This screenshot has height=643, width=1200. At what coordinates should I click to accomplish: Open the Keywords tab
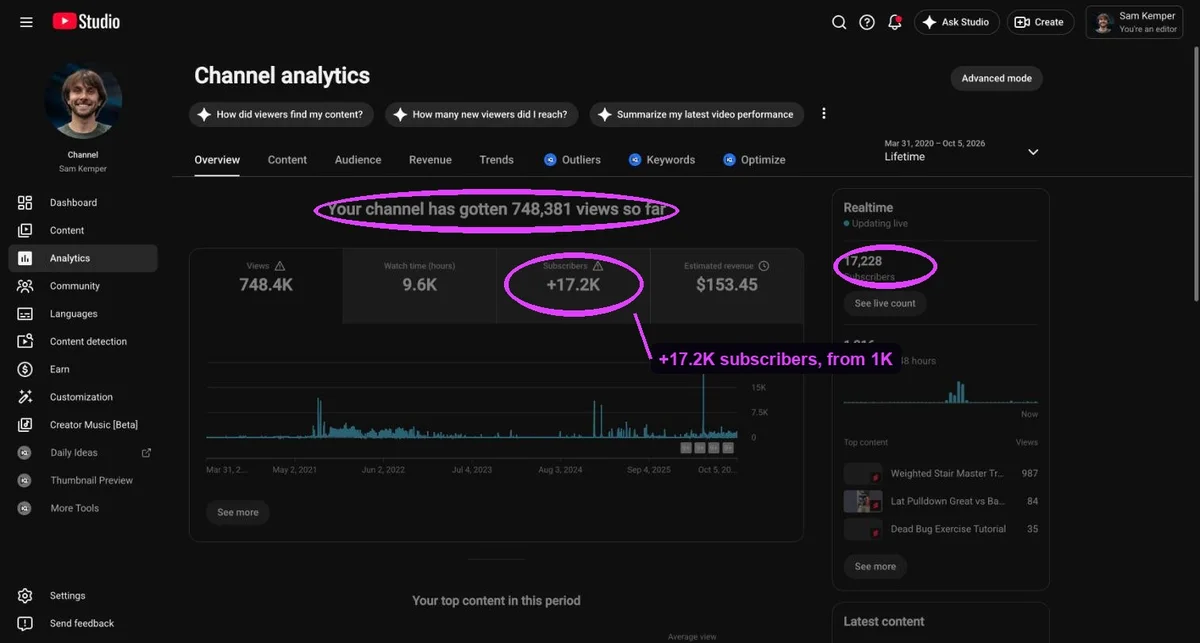coord(662,160)
